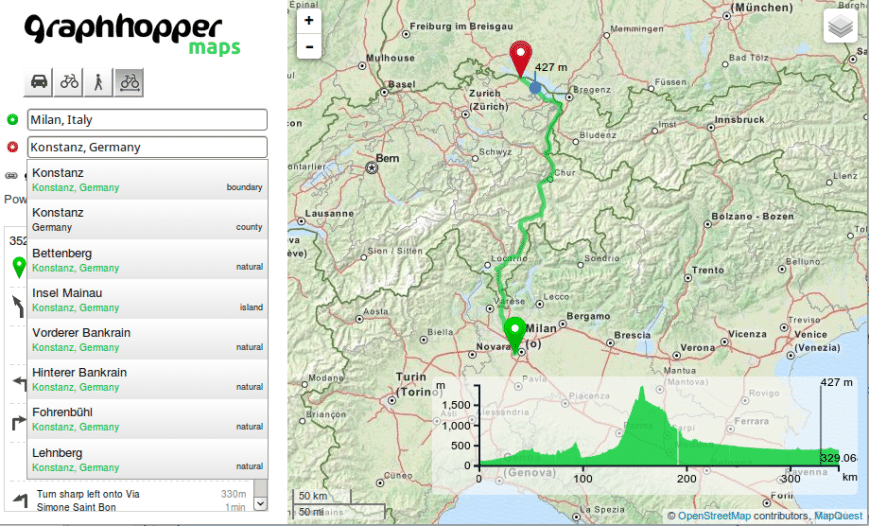Click into the Milan, Italy start field
The width and height of the screenshot is (869, 526).
coord(147,120)
